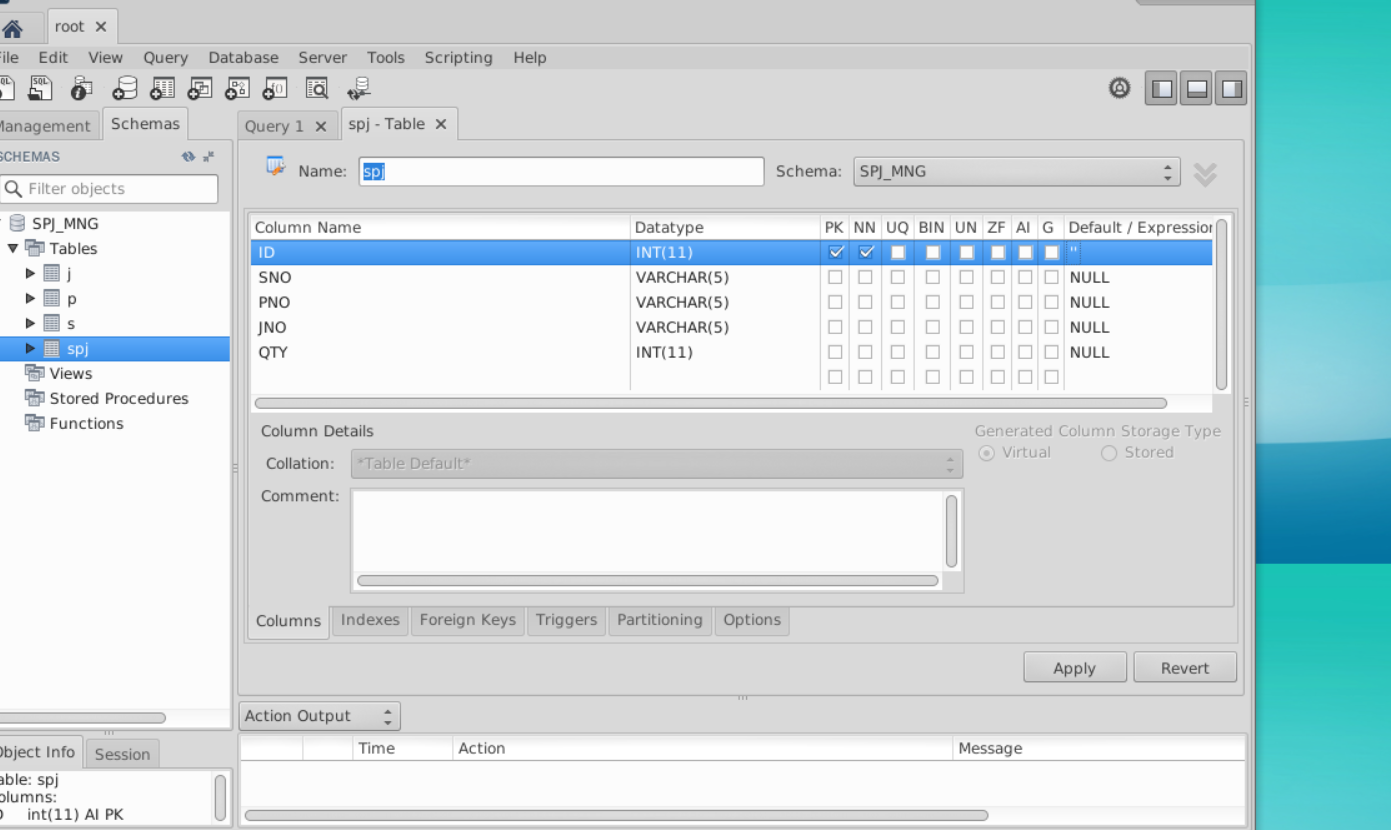Open the Schema SPJ_MNG dropdown
1391x830 pixels.
pyautogui.click(x=1016, y=172)
